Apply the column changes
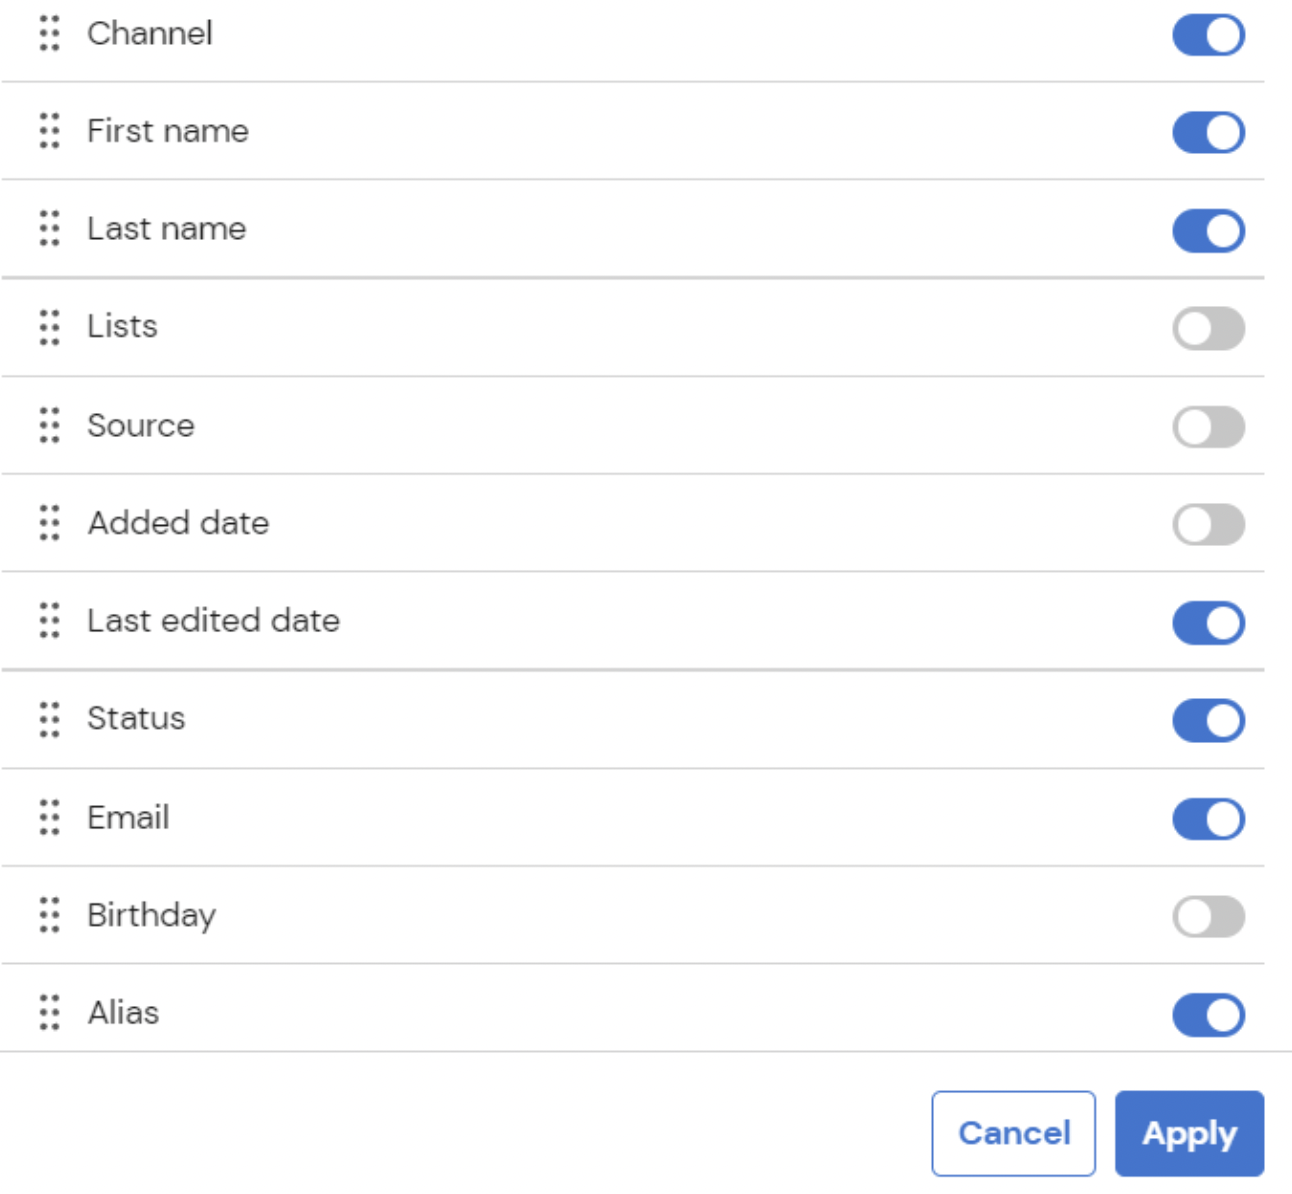Viewport: 1292px width, 1194px height. [x=1189, y=1133]
